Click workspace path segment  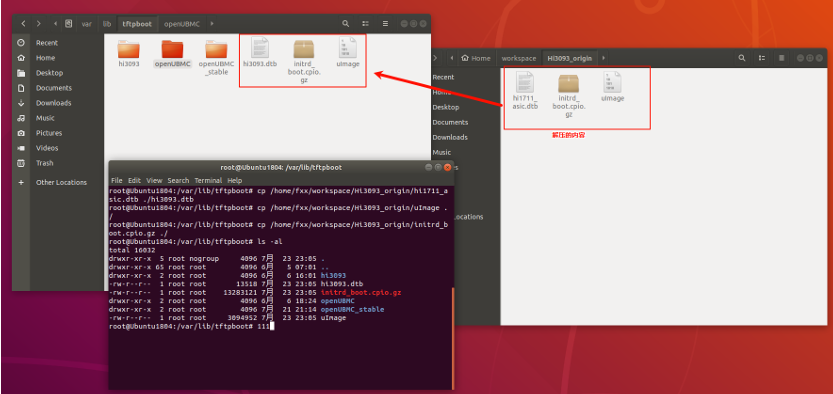click(x=518, y=58)
